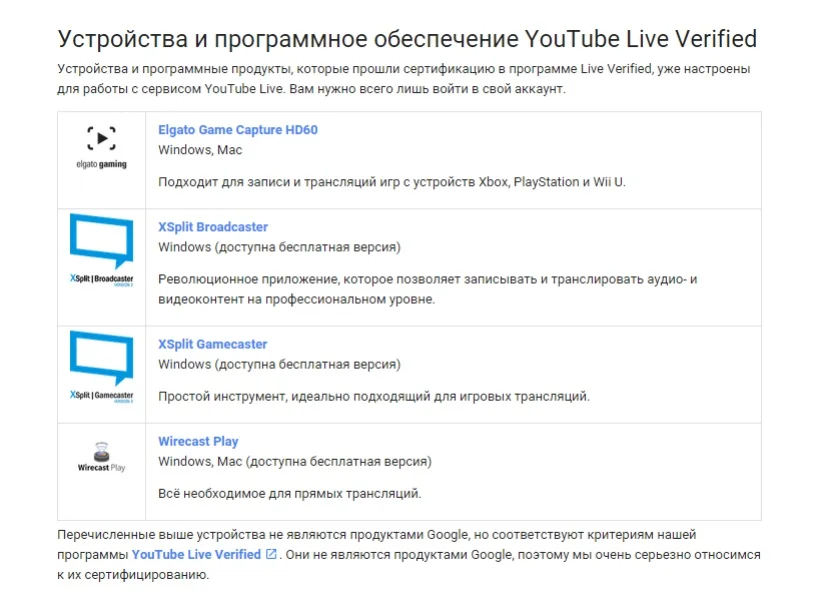Click the XSplit Broadcaster description text
The width and height of the screenshot is (821, 611).
point(427,289)
